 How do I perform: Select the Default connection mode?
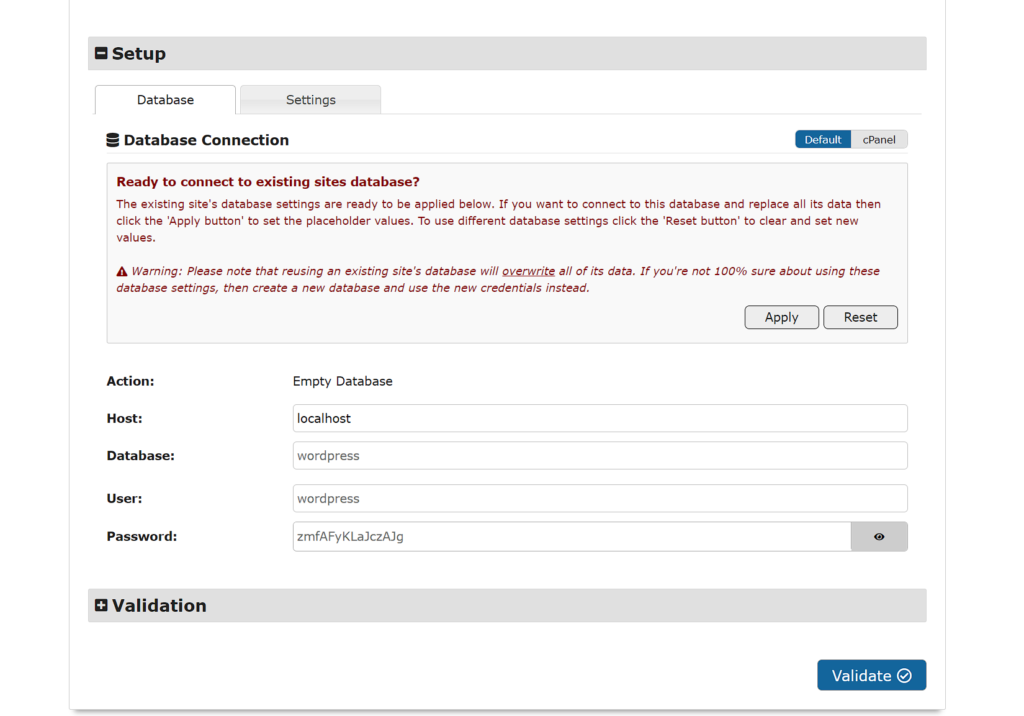(823, 140)
